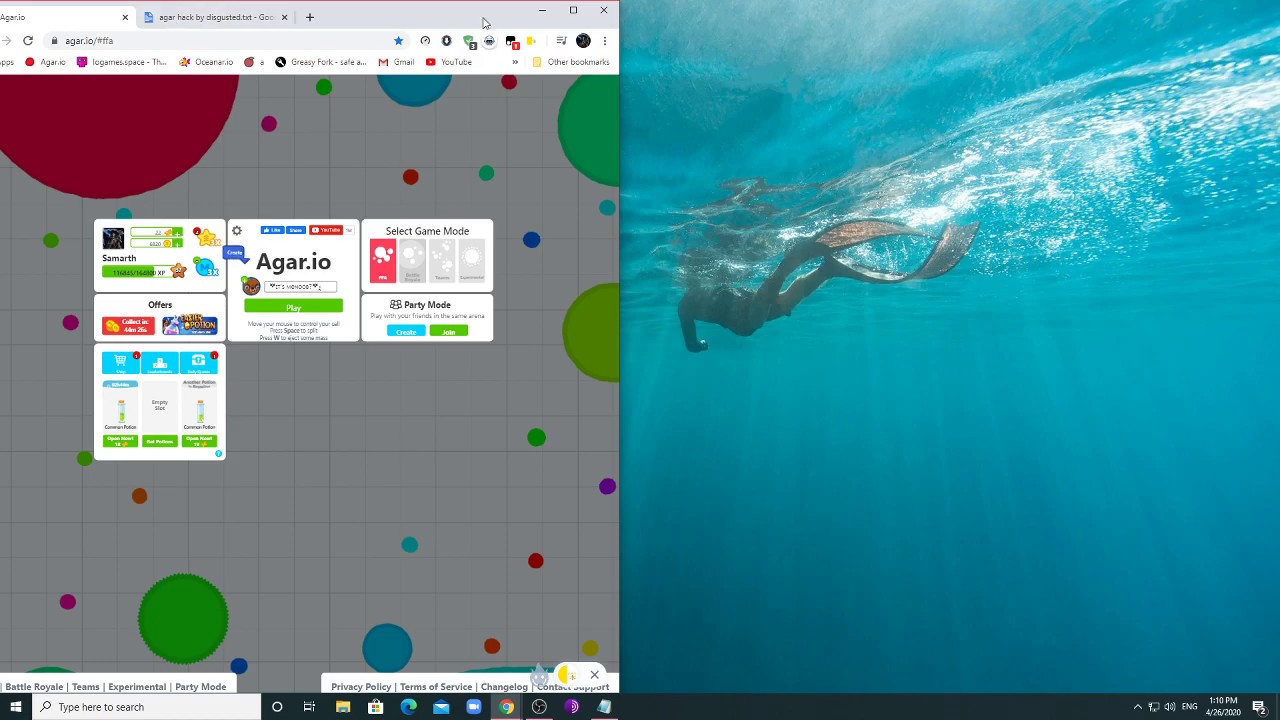Show hidden system tray icons

tap(1137, 707)
